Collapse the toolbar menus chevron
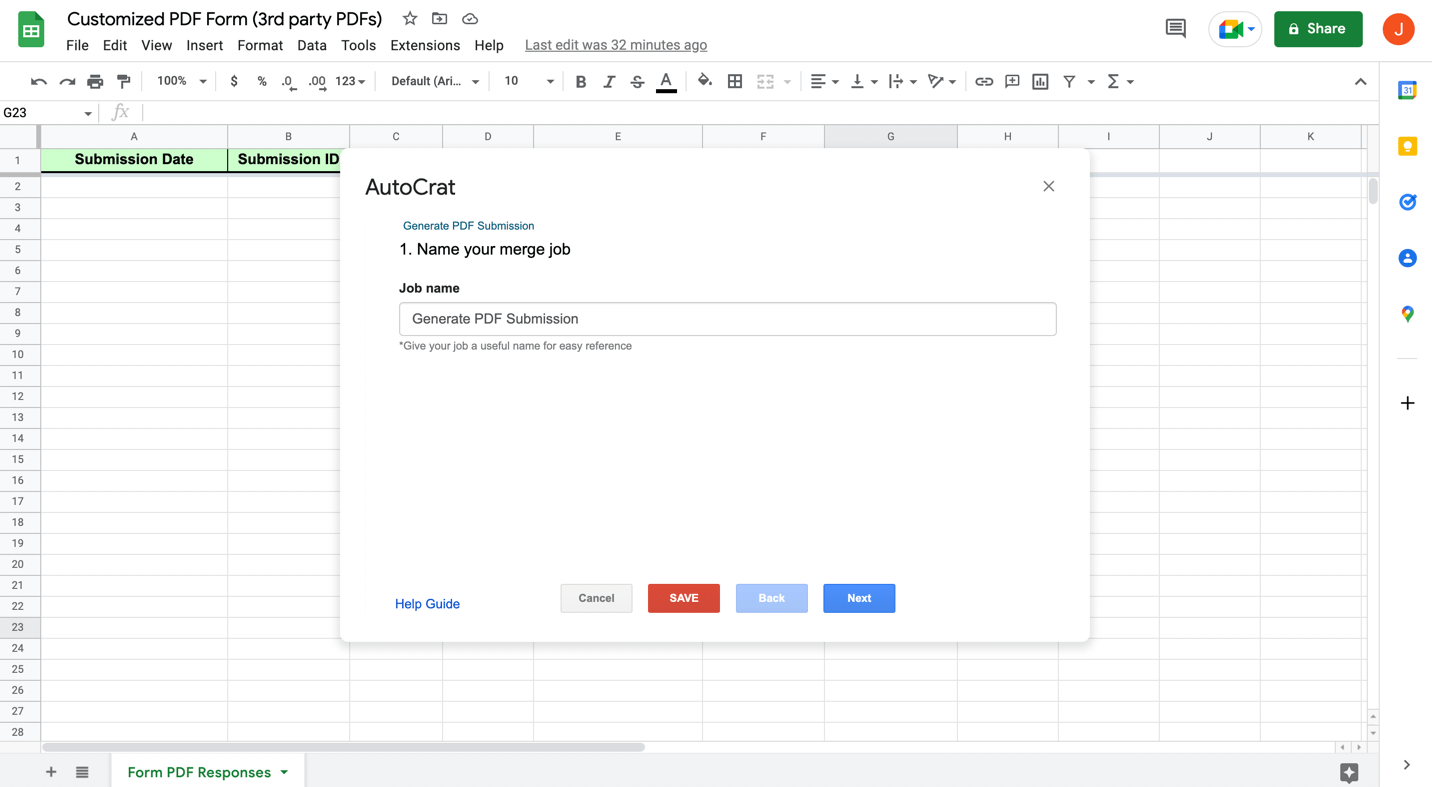 1360,82
